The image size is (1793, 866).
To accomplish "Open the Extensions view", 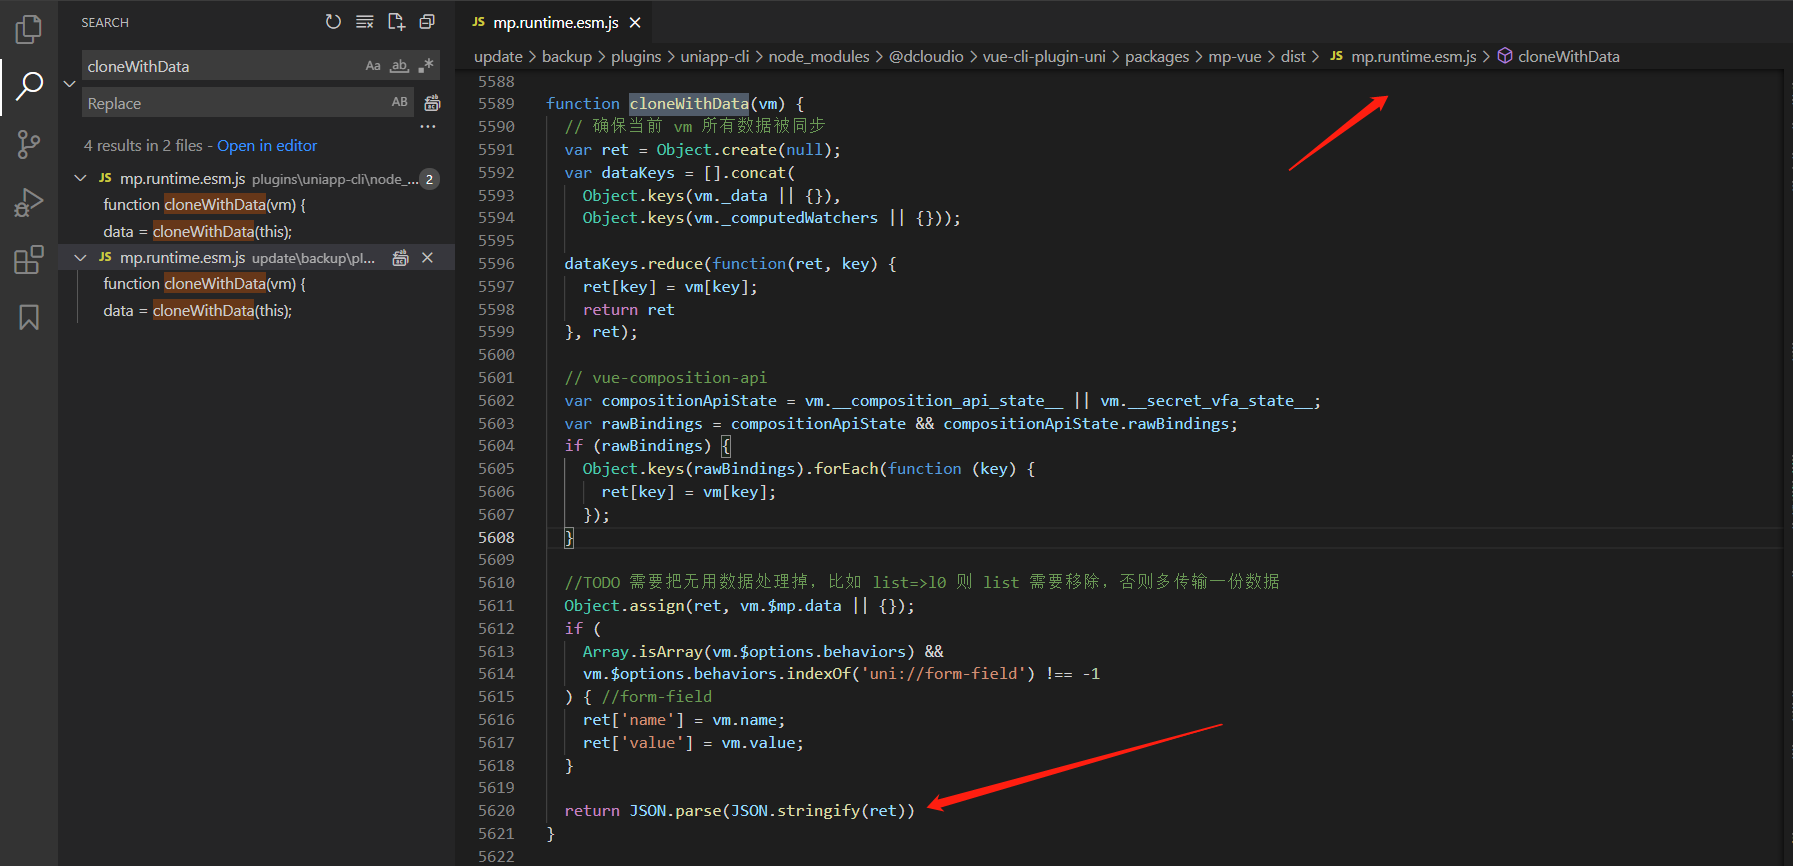I will (x=29, y=260).
